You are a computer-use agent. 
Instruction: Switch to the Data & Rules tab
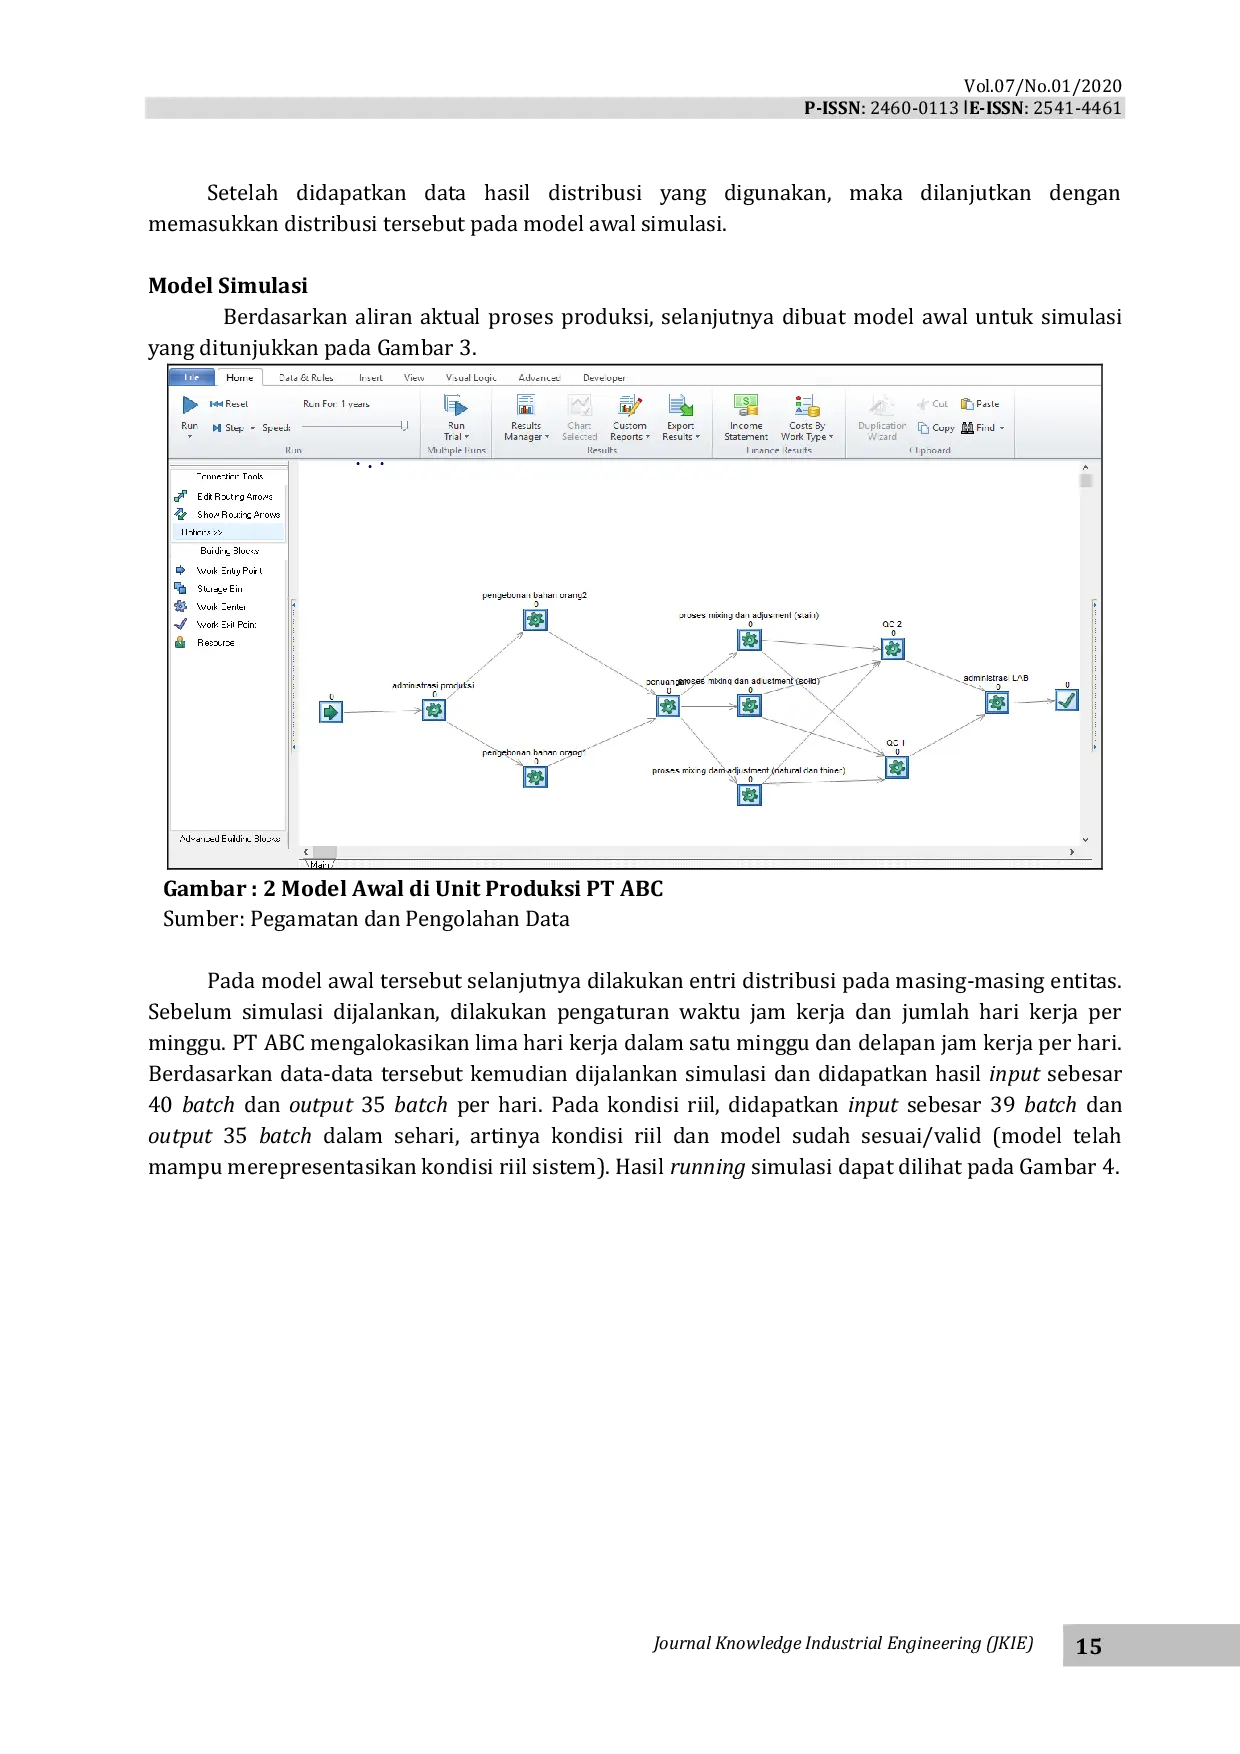coord(306,378)
